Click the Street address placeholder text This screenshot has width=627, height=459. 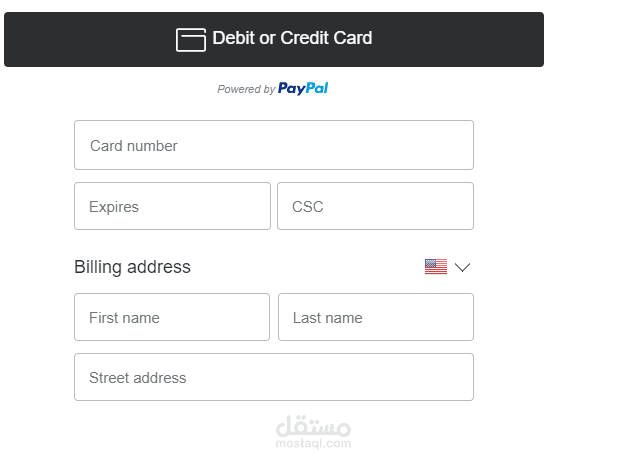click(138, 378)
